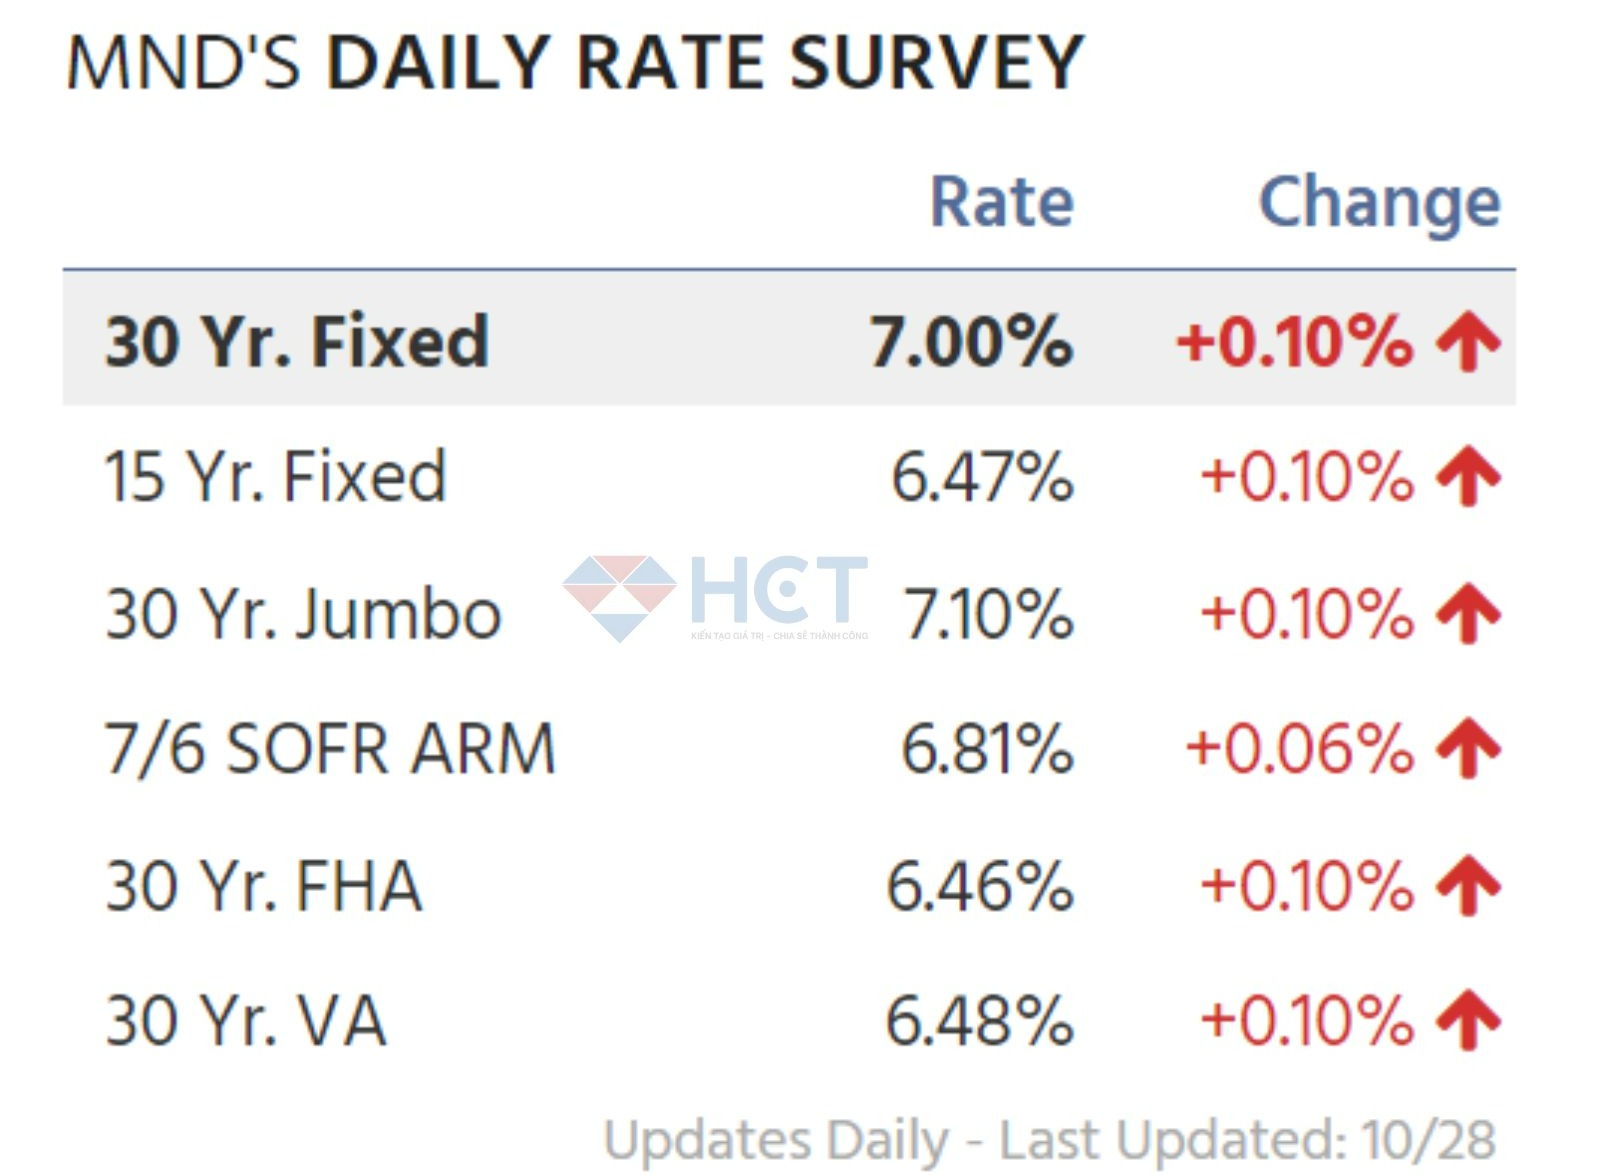Click red up arrow in 30 Yr. Fixed row

[1468, 341]
